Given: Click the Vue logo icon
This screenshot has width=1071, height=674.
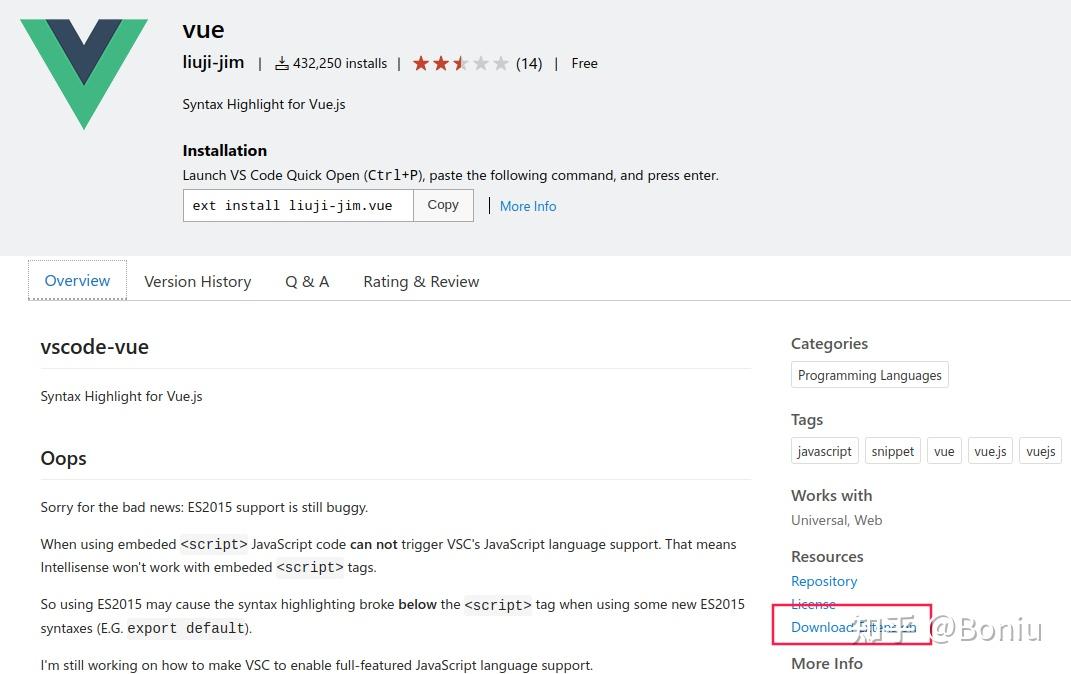Looking at the screenshot, I should (x=84, y=72).
